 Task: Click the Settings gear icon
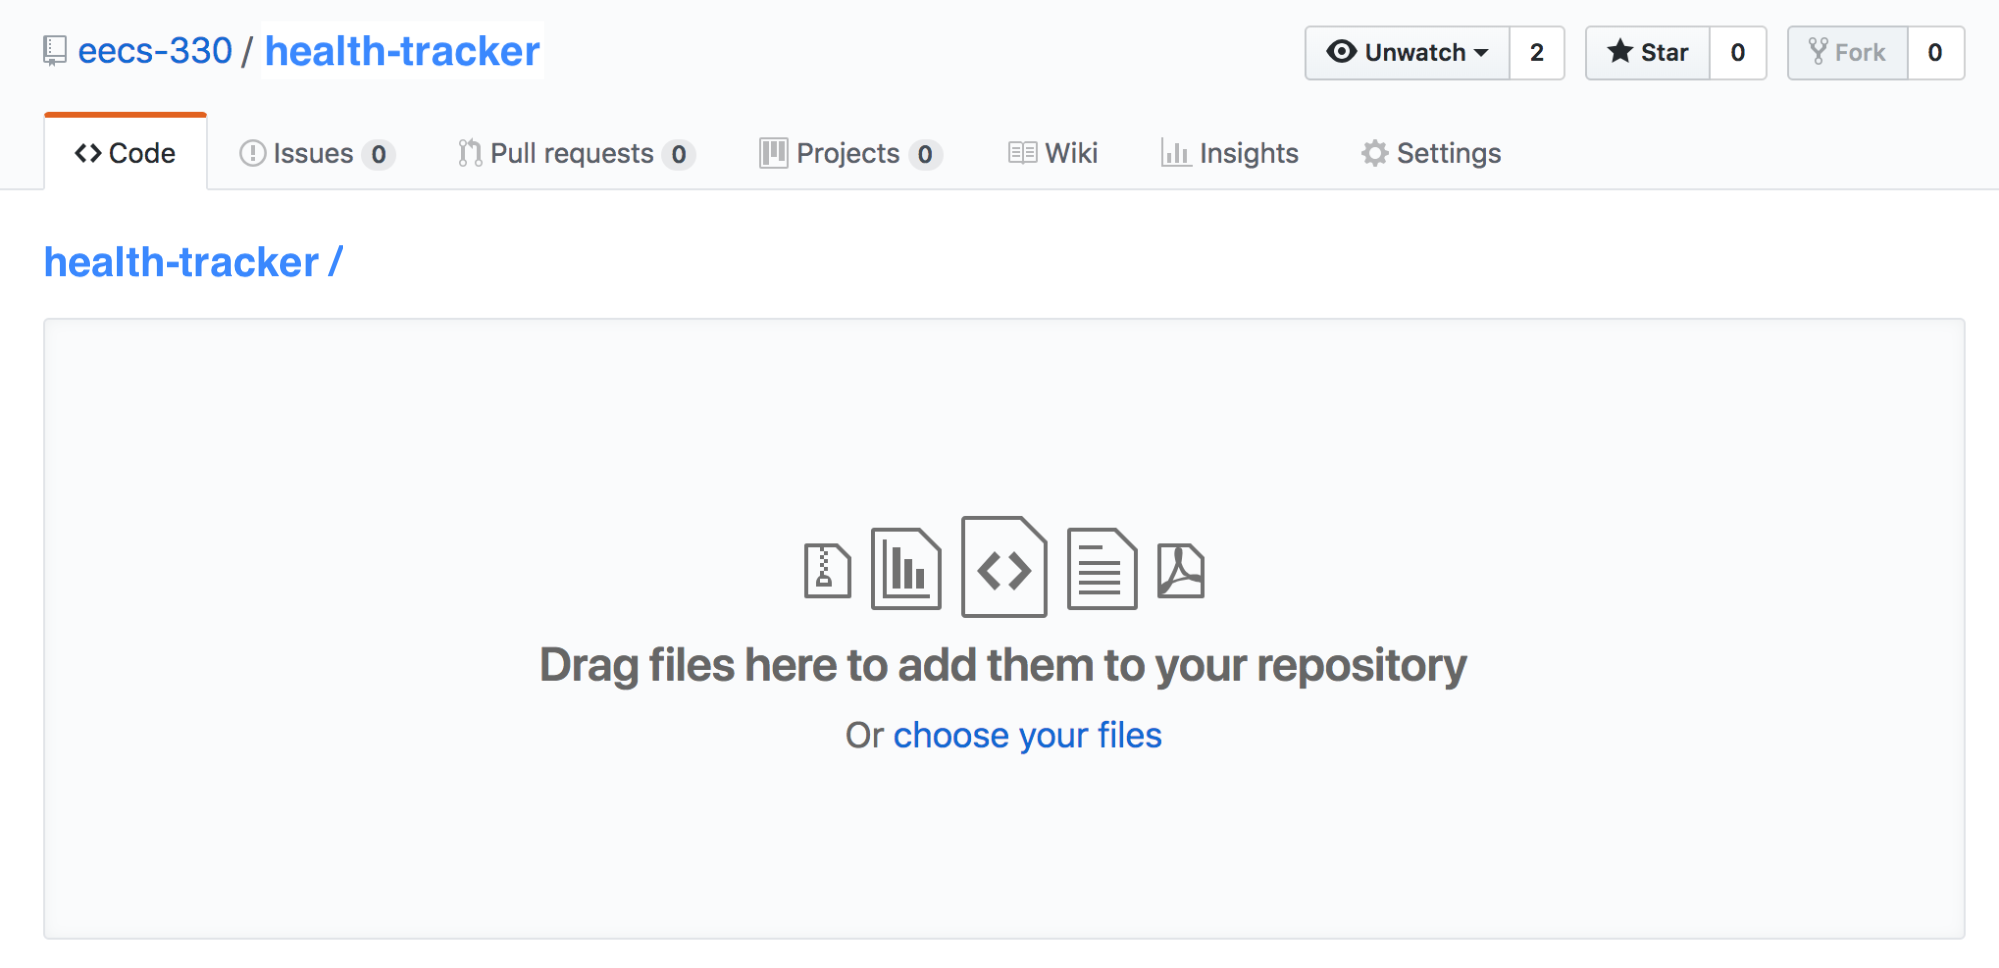coord(1375,153)
